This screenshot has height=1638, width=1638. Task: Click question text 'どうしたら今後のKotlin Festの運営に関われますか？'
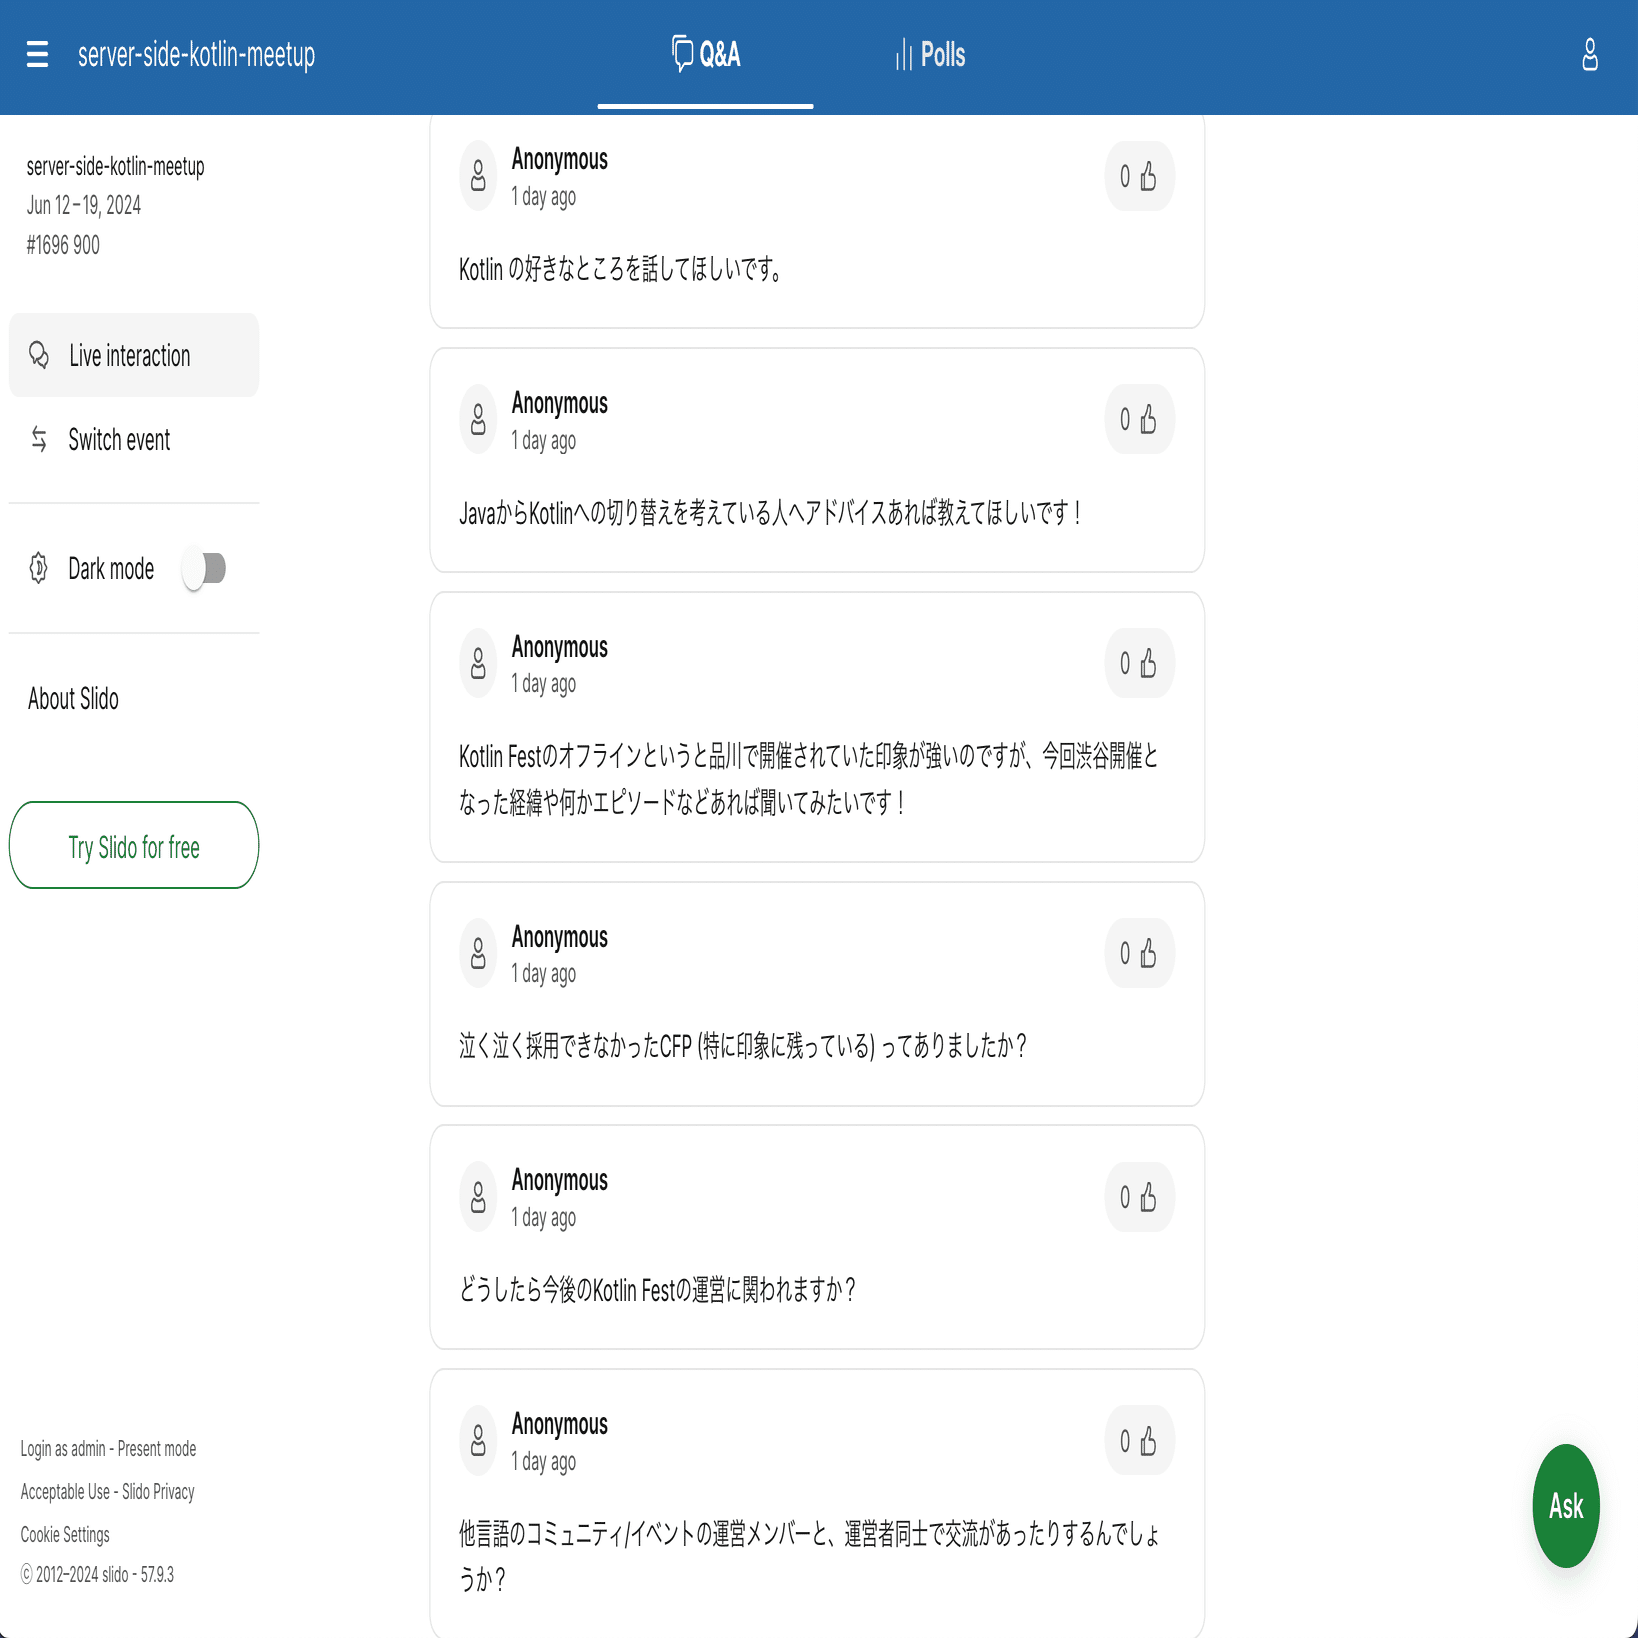tap(658, 1290)
